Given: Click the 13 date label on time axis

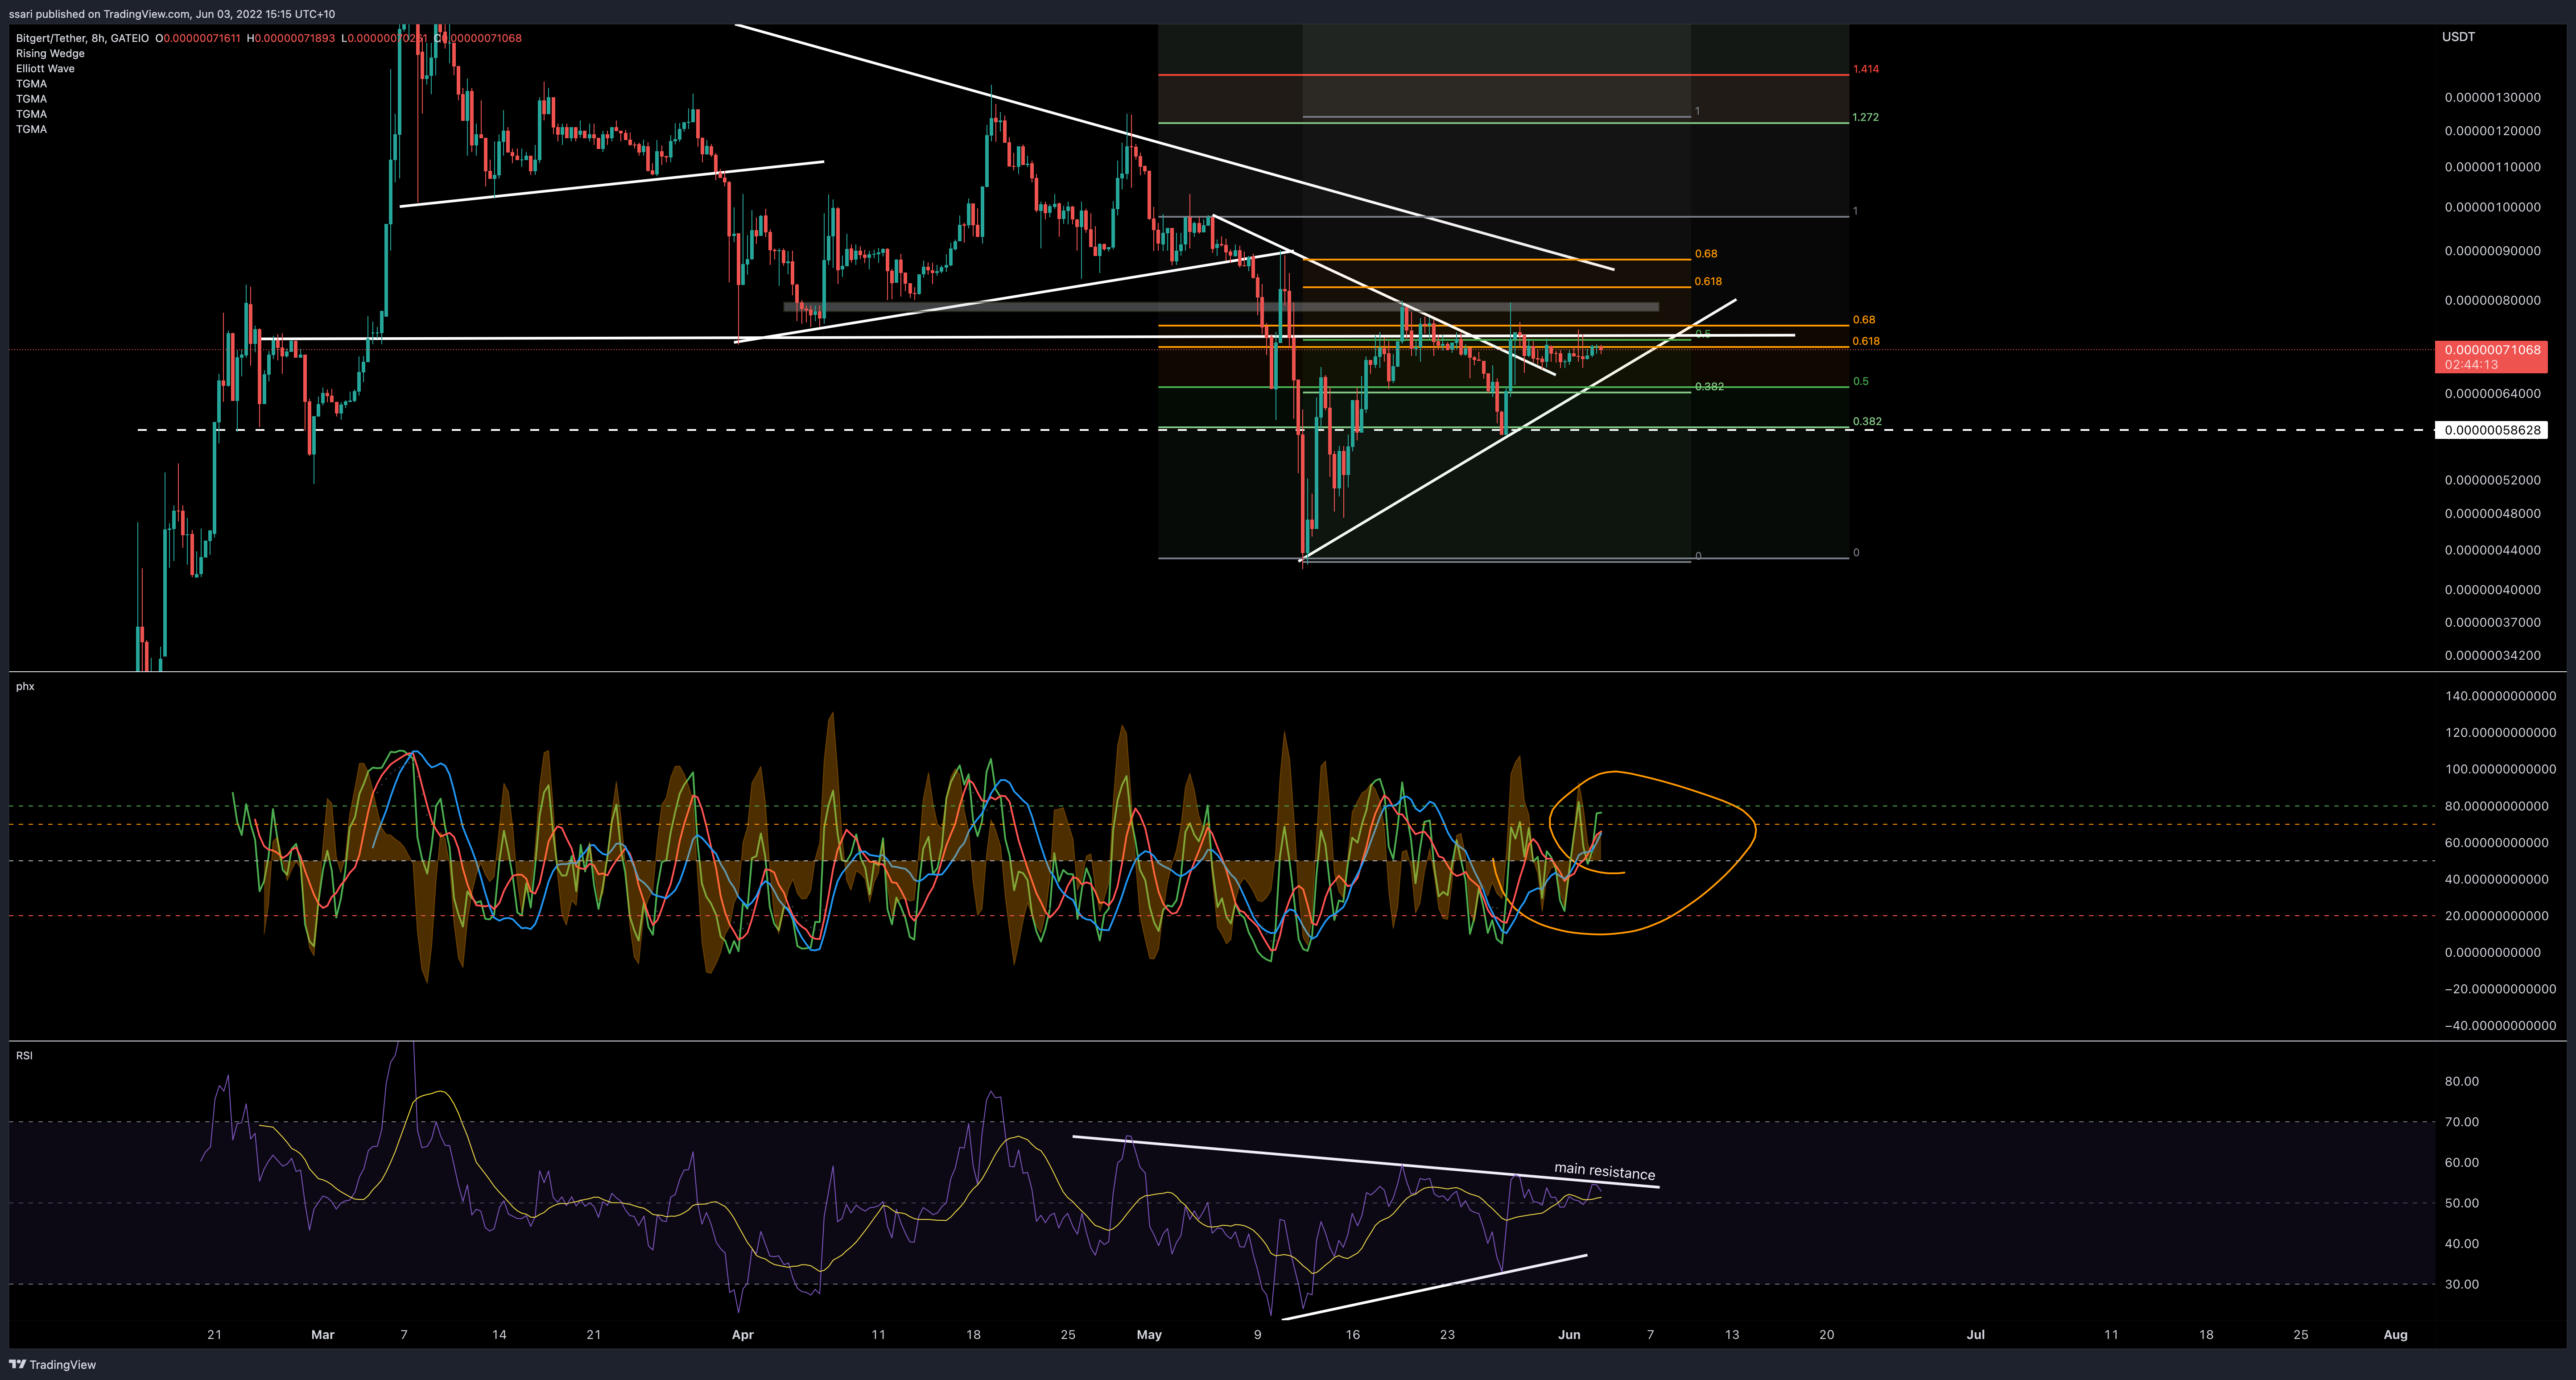Looking at the screenshot, I should click(x=1732, y=1334).
